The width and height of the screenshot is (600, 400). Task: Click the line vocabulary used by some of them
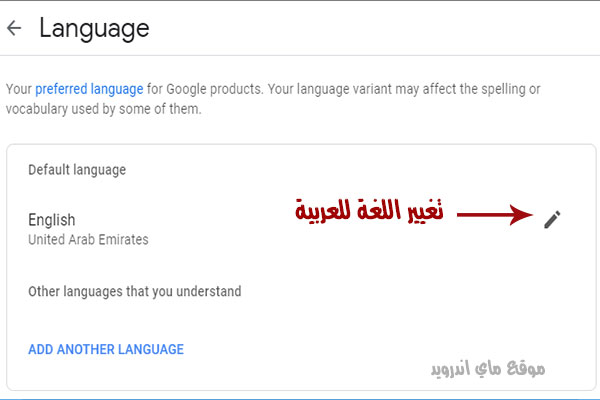coord(103,109)
